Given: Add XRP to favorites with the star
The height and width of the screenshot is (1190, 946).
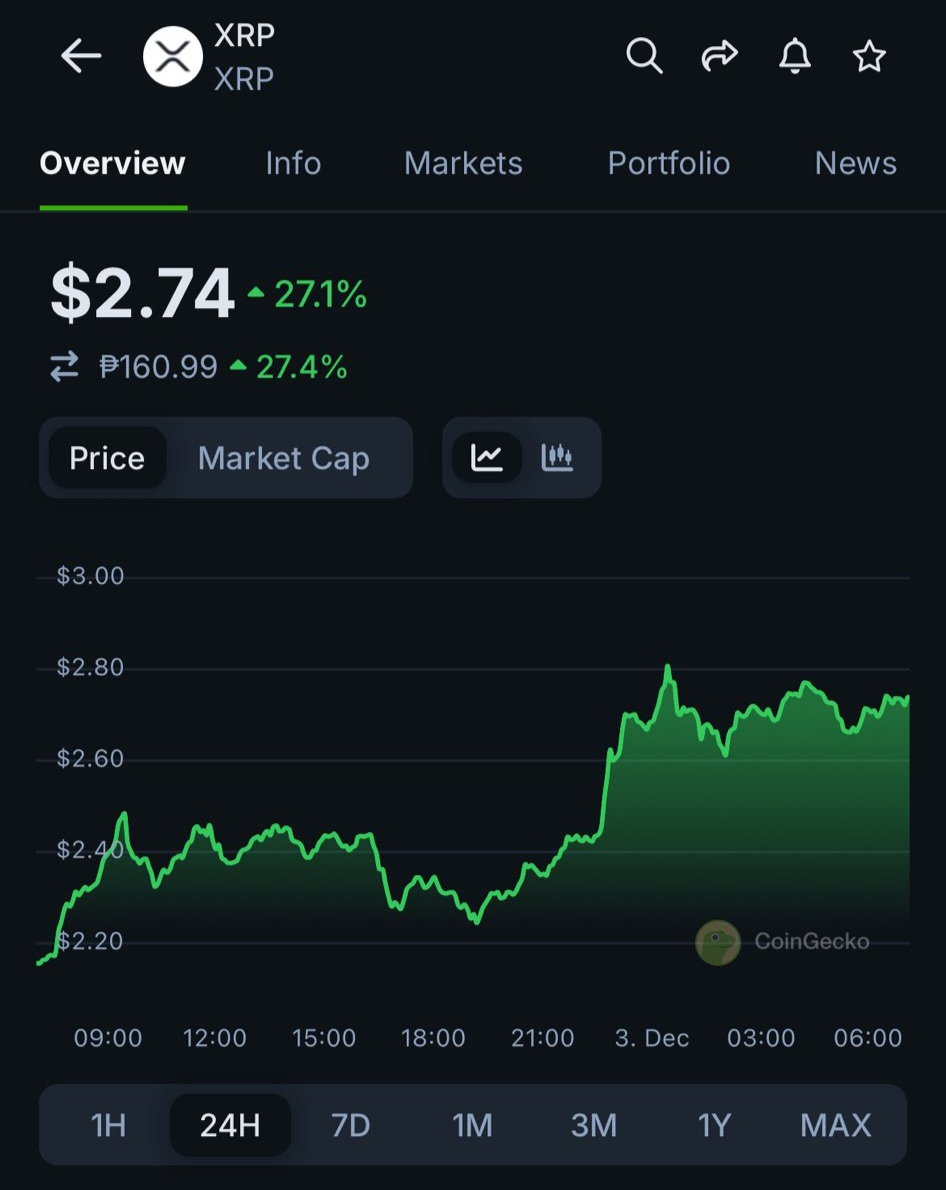Looking at the screenshot, I should coord(869,57).
